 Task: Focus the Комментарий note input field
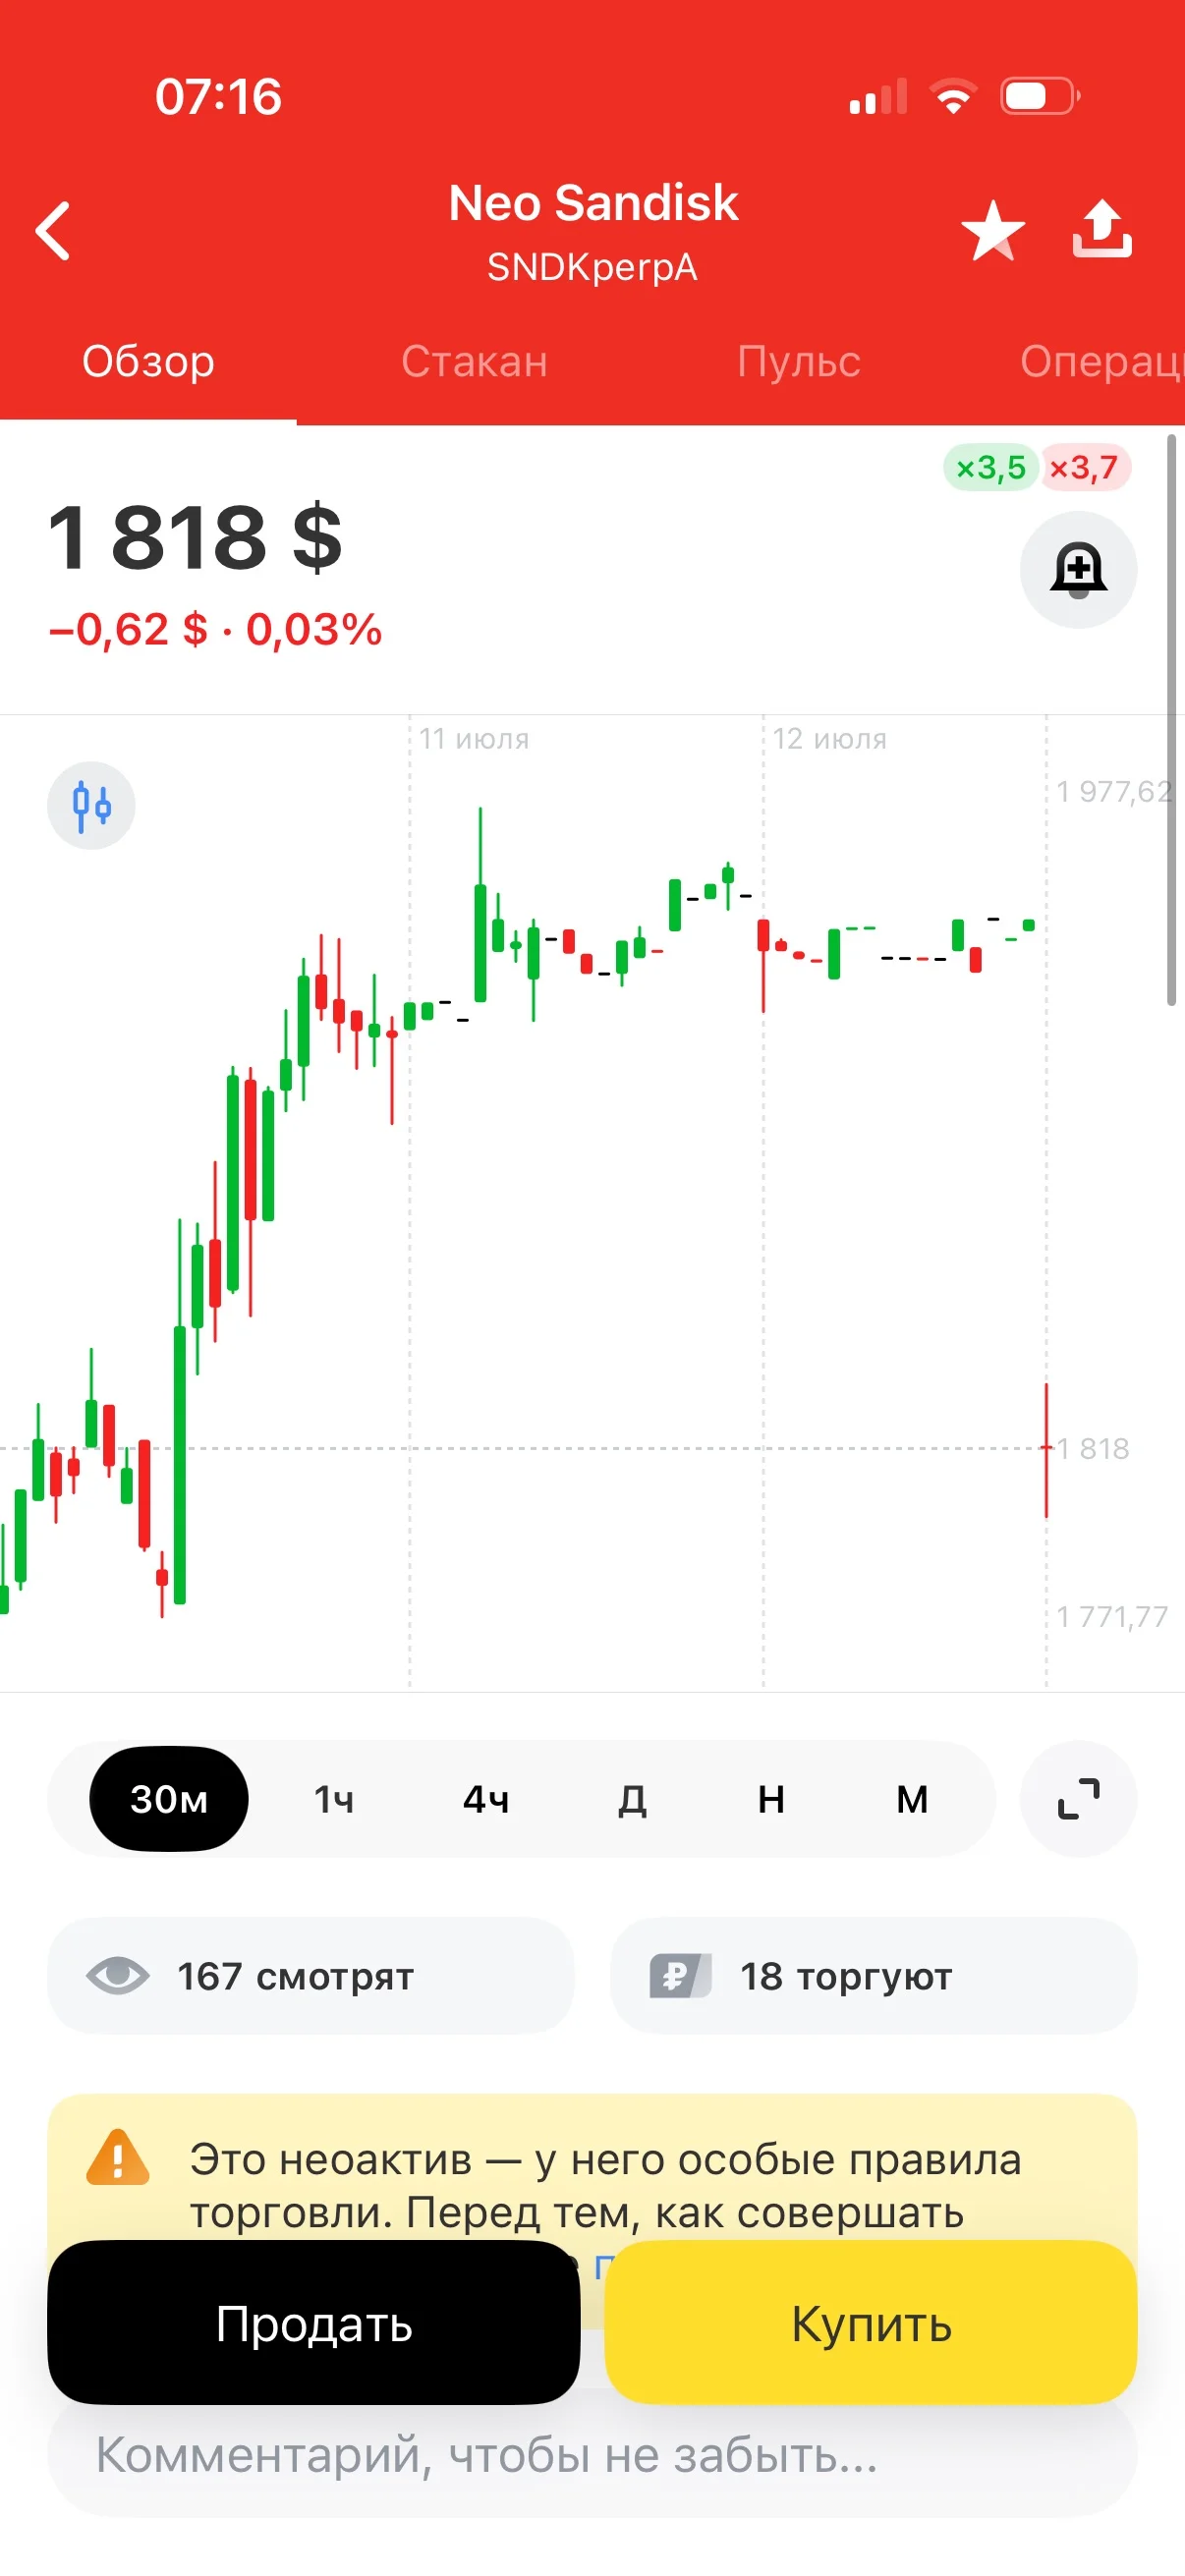(x=592, y=2456)
